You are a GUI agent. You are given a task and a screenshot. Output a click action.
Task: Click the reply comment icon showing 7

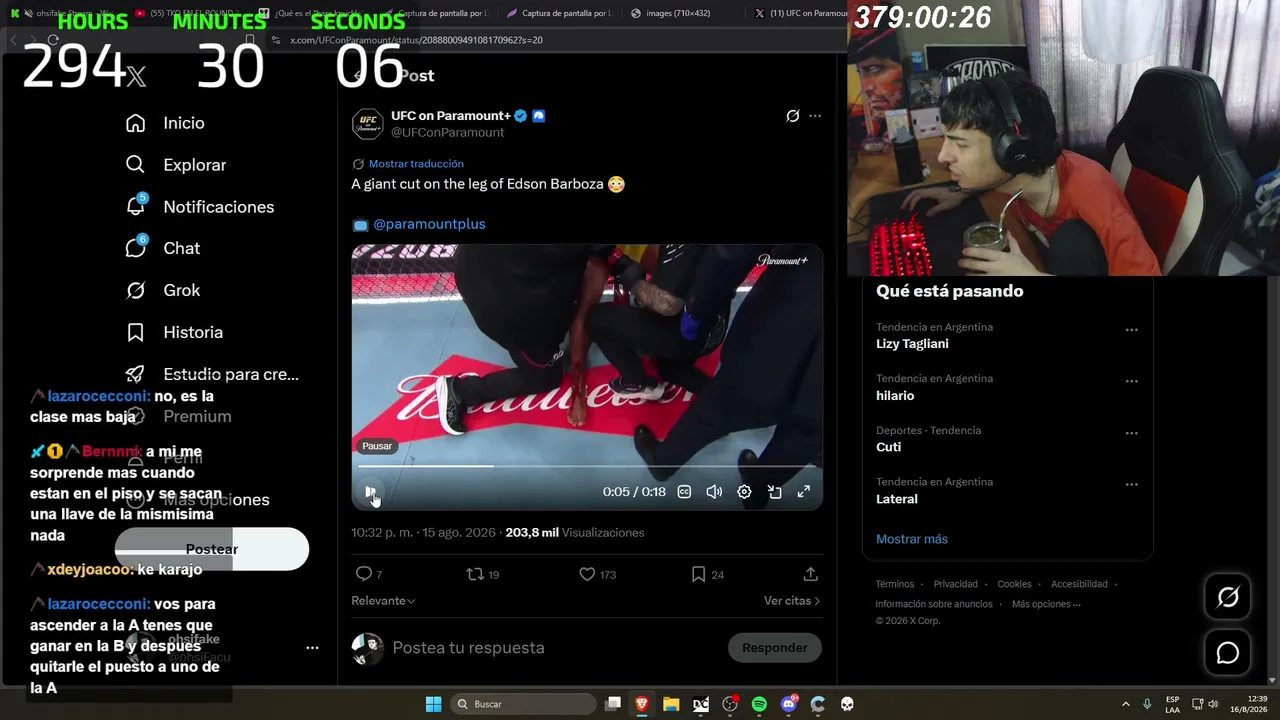click(369, 574)
